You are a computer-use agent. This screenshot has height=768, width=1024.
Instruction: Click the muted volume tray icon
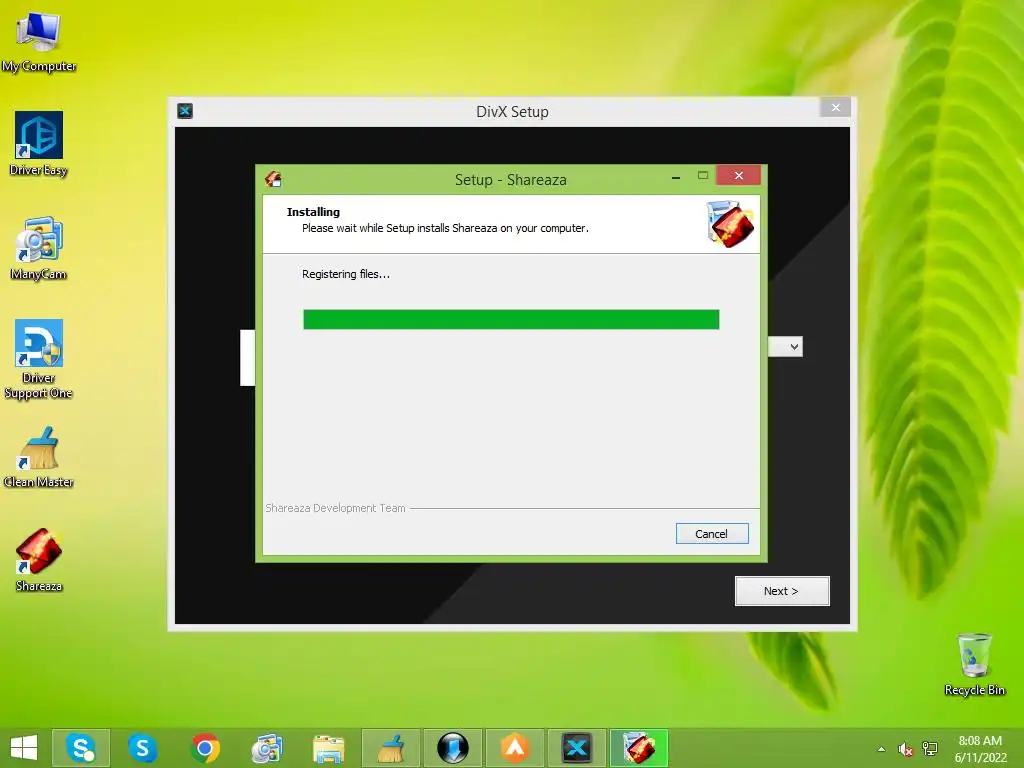coord(905,749)
